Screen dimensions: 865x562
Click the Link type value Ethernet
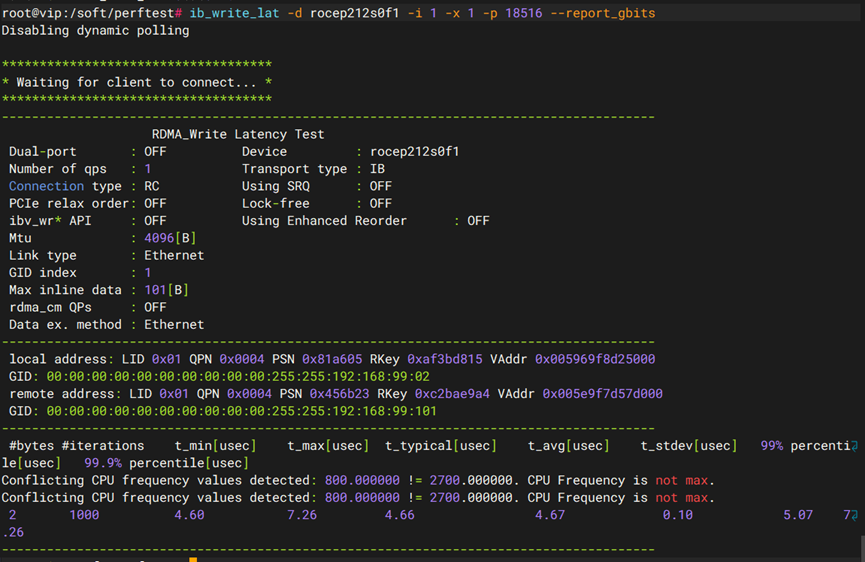[174, 255]
